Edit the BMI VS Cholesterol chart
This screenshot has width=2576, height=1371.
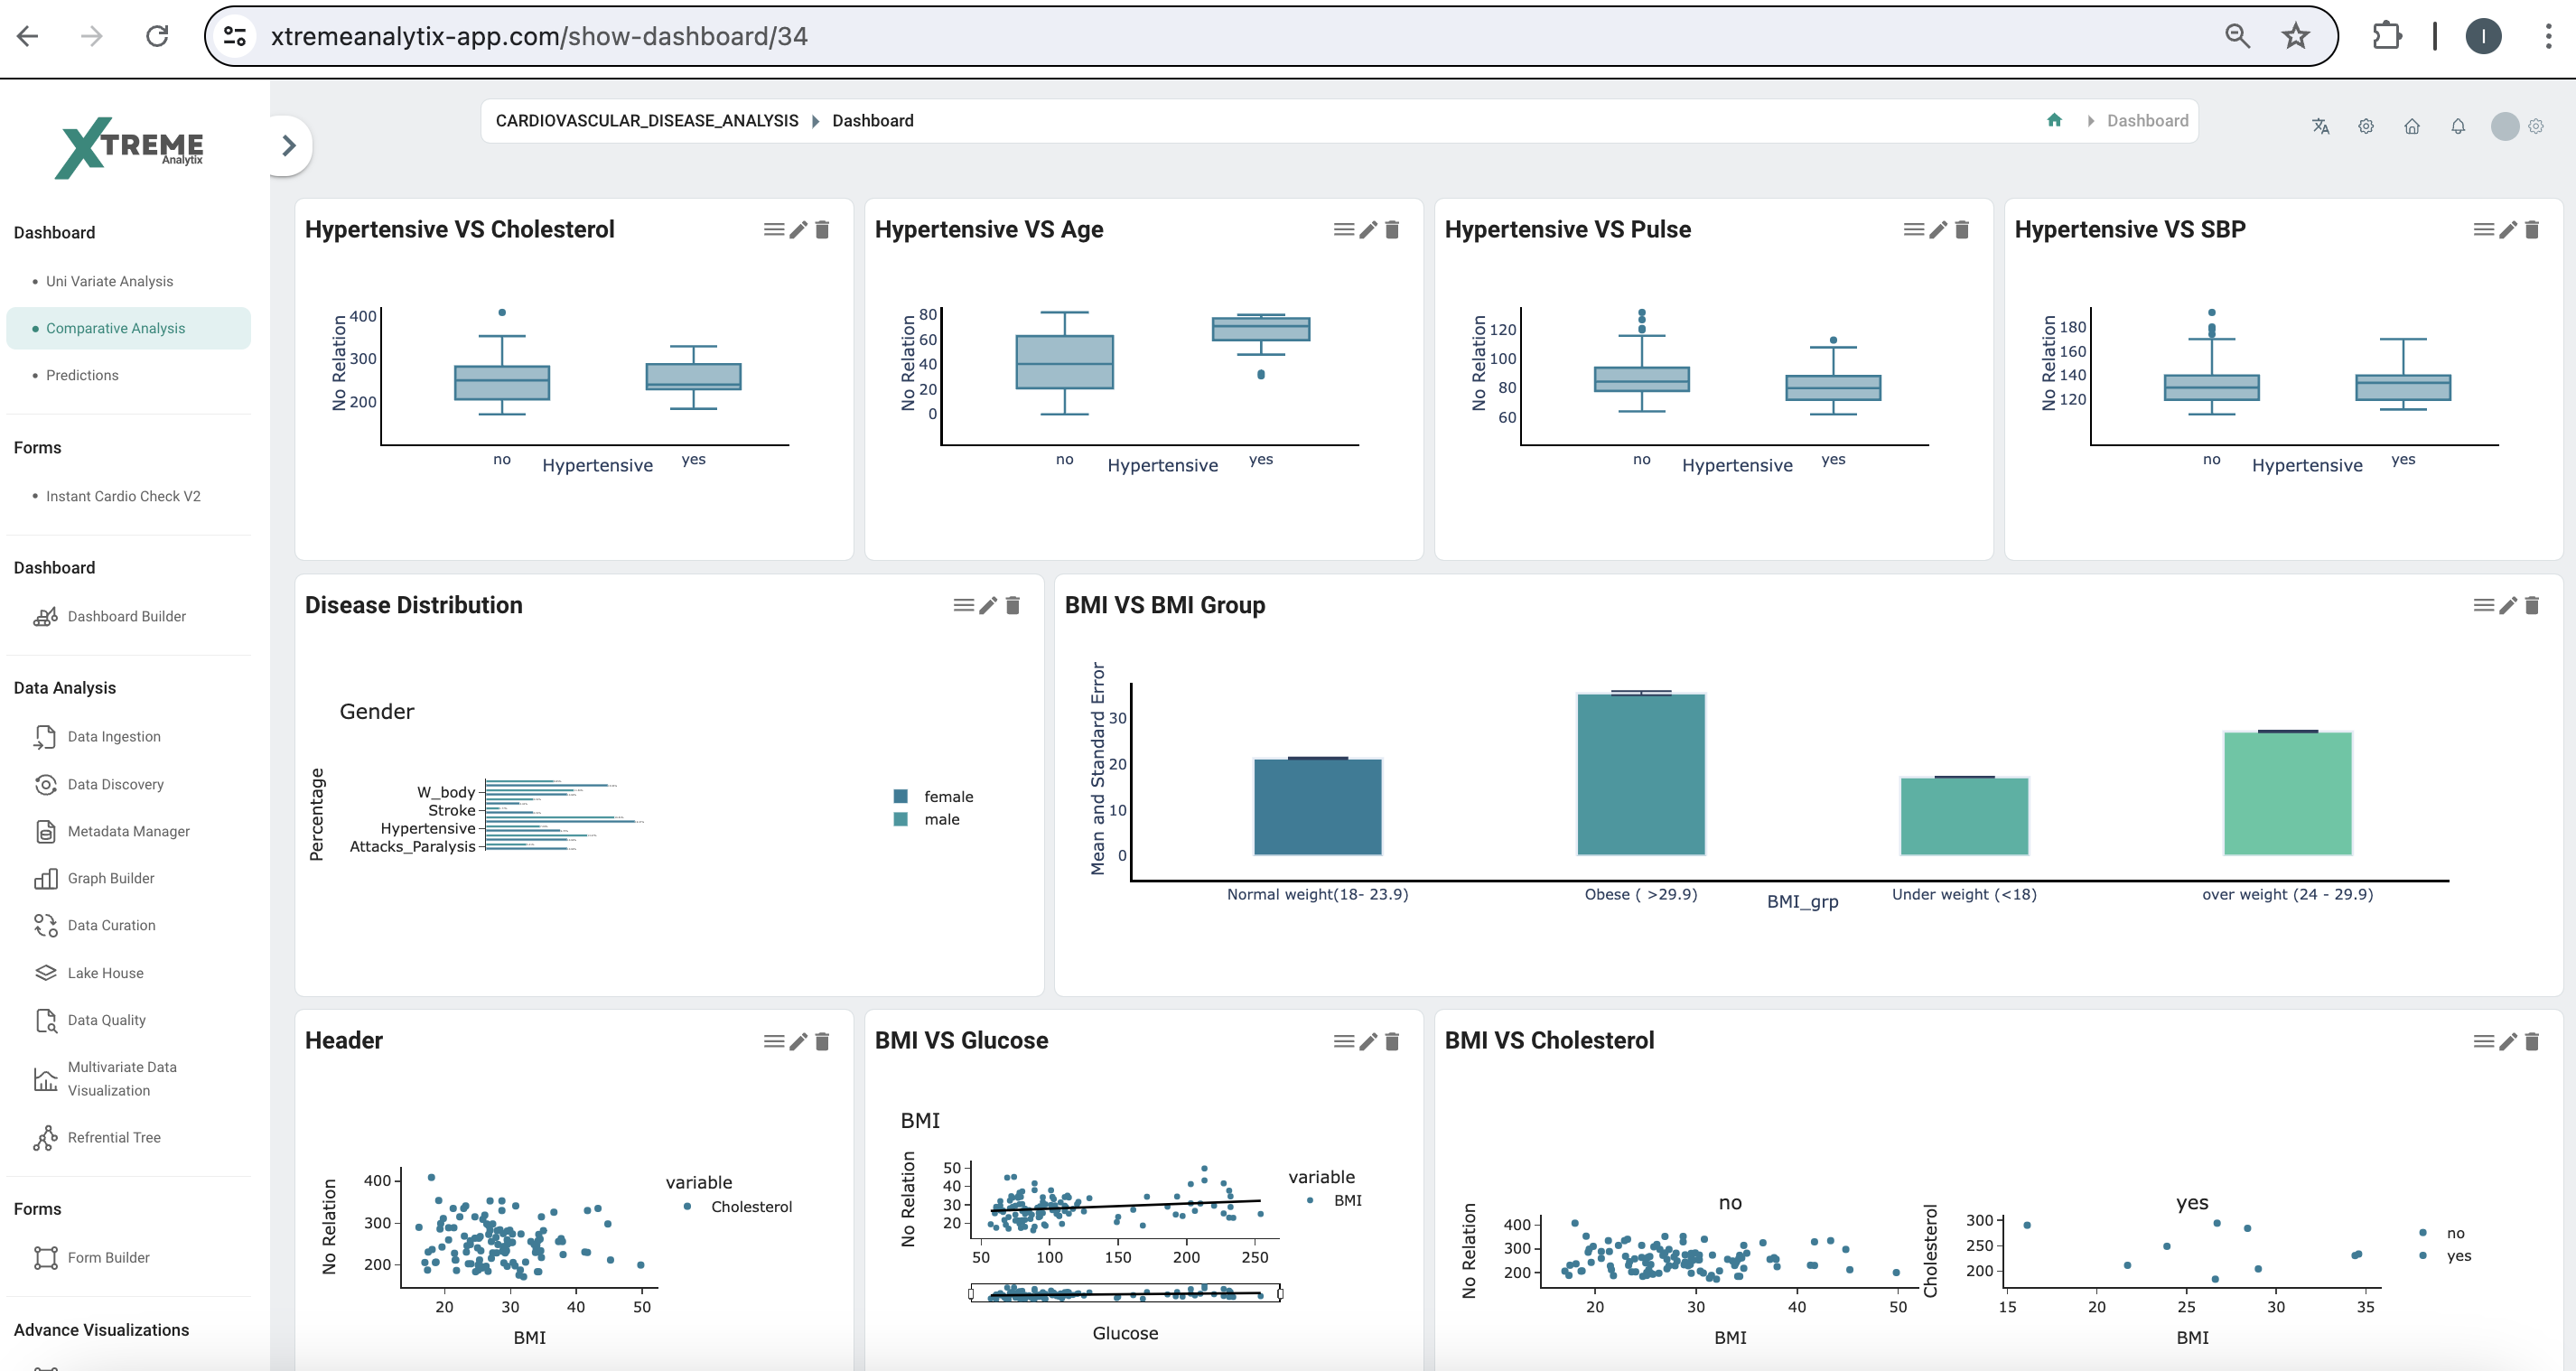(2508, 1041)
